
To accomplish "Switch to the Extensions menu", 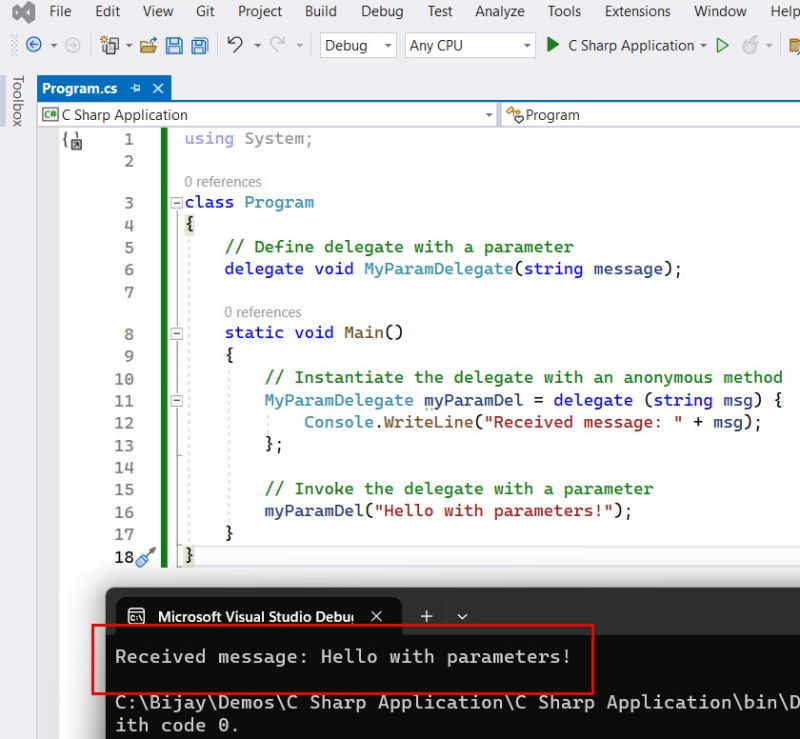I will [x=637, y=12].
